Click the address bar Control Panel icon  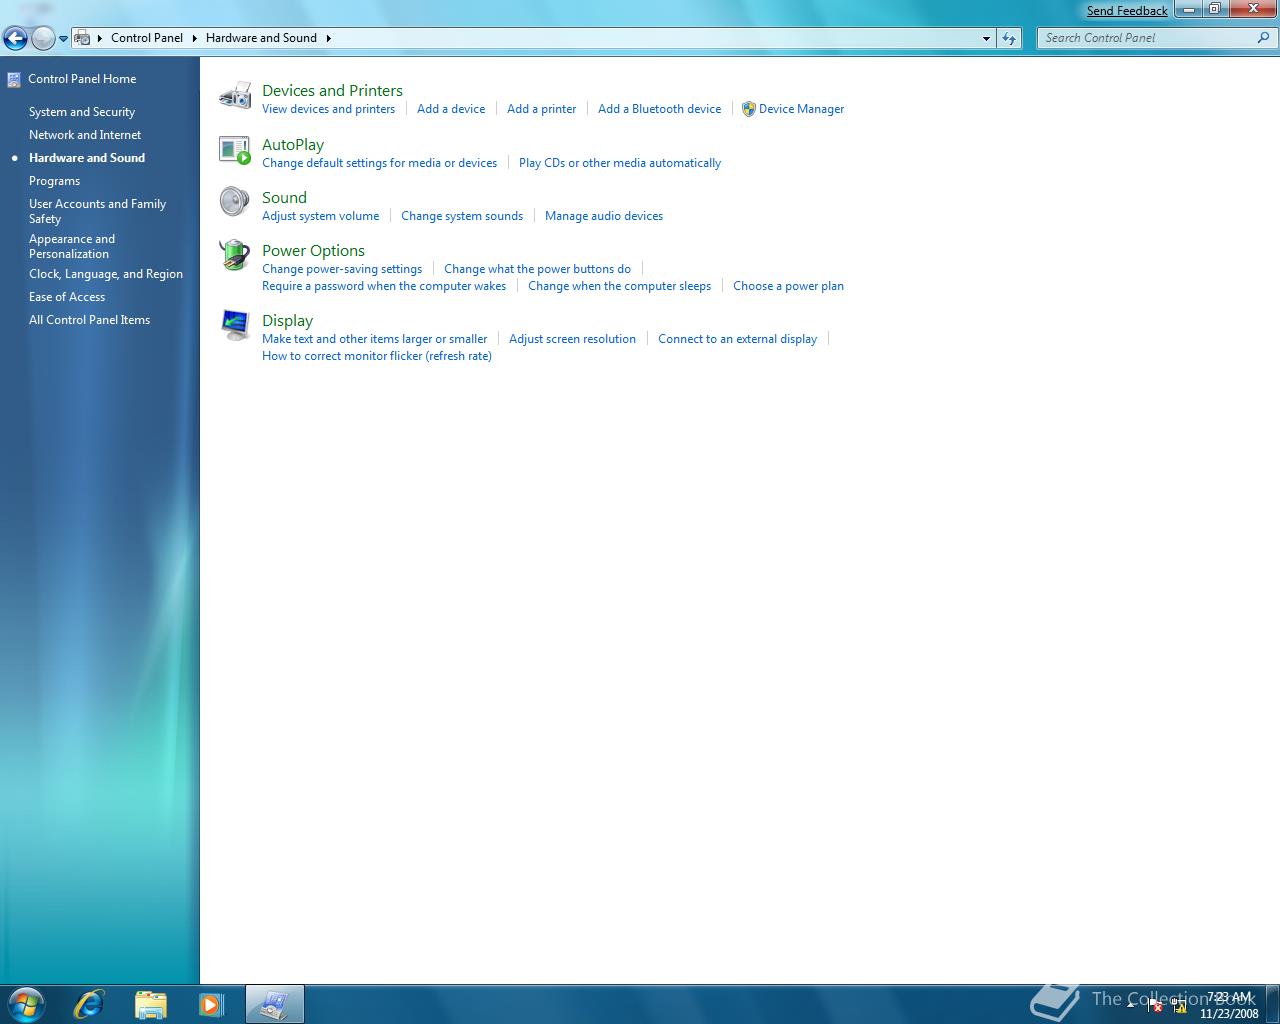pos(83,38)
